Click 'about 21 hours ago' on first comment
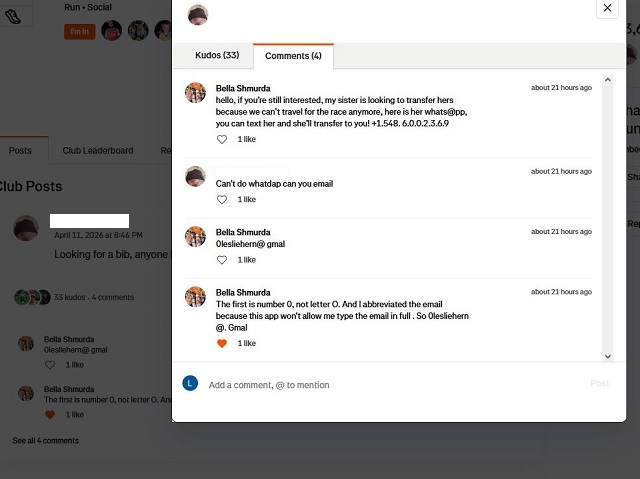Screen dimensions: 640x479 [561, 88]
